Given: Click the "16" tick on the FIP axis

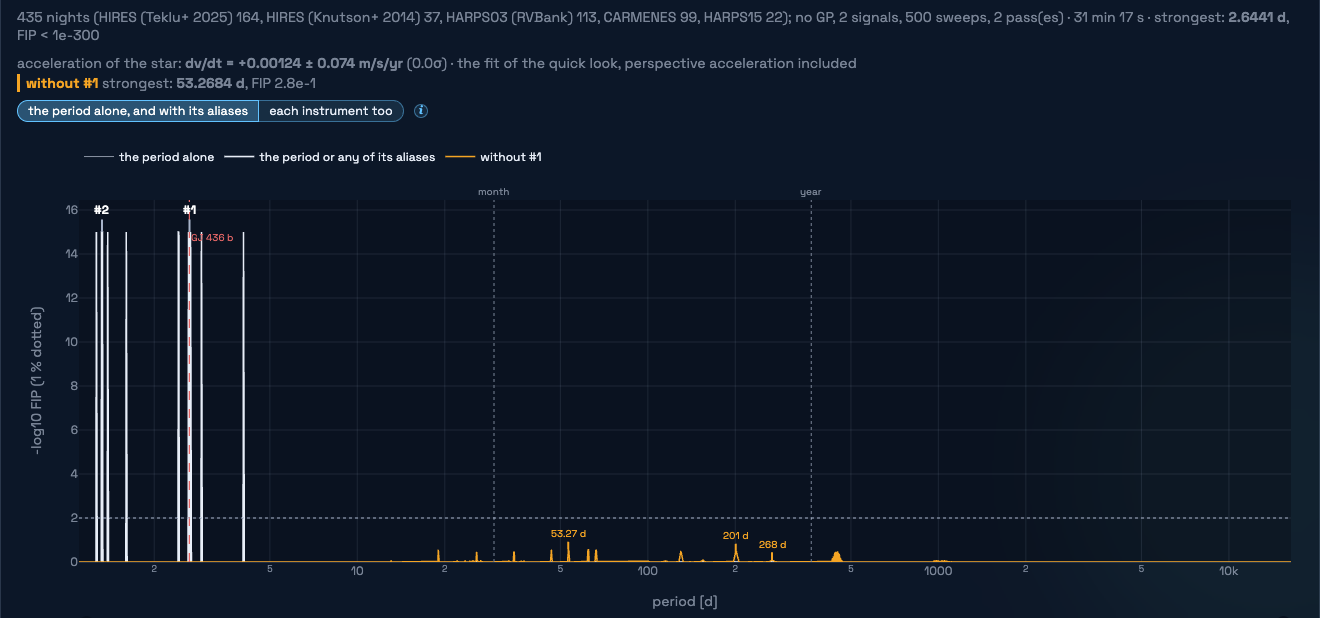Looking at the screenshot, I should [x=71, y=210].
